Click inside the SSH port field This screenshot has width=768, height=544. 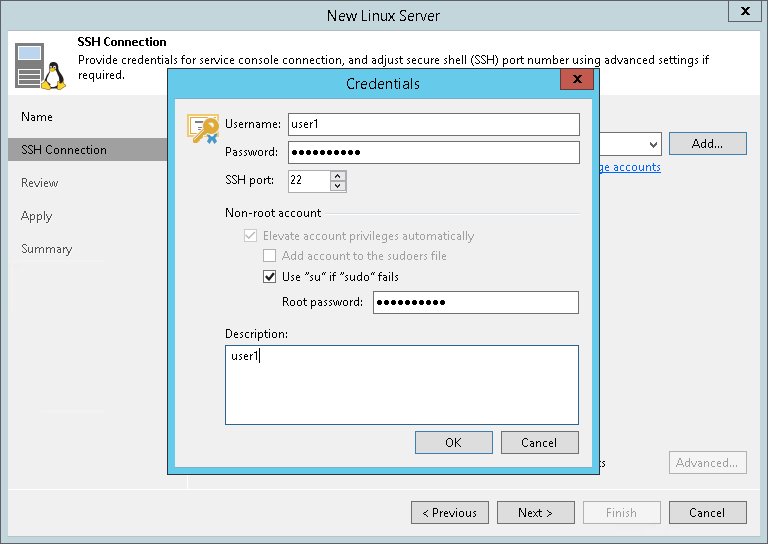[x=309, y=181]
